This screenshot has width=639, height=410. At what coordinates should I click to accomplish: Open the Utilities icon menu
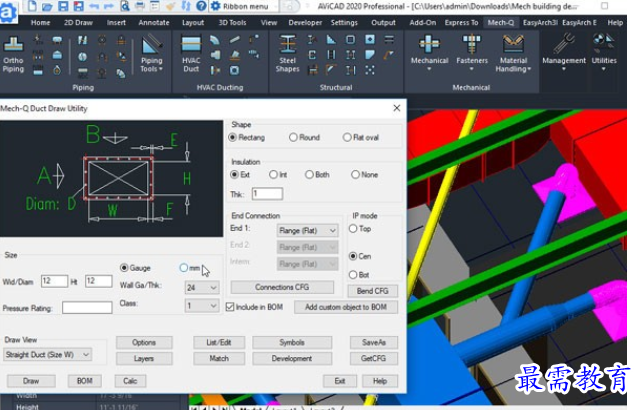coord(604,53)
